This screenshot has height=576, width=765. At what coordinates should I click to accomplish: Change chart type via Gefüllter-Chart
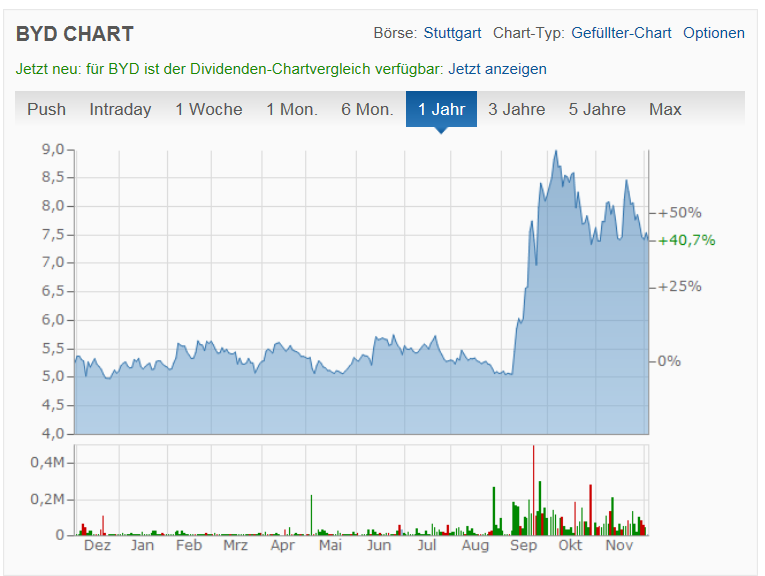621,33
